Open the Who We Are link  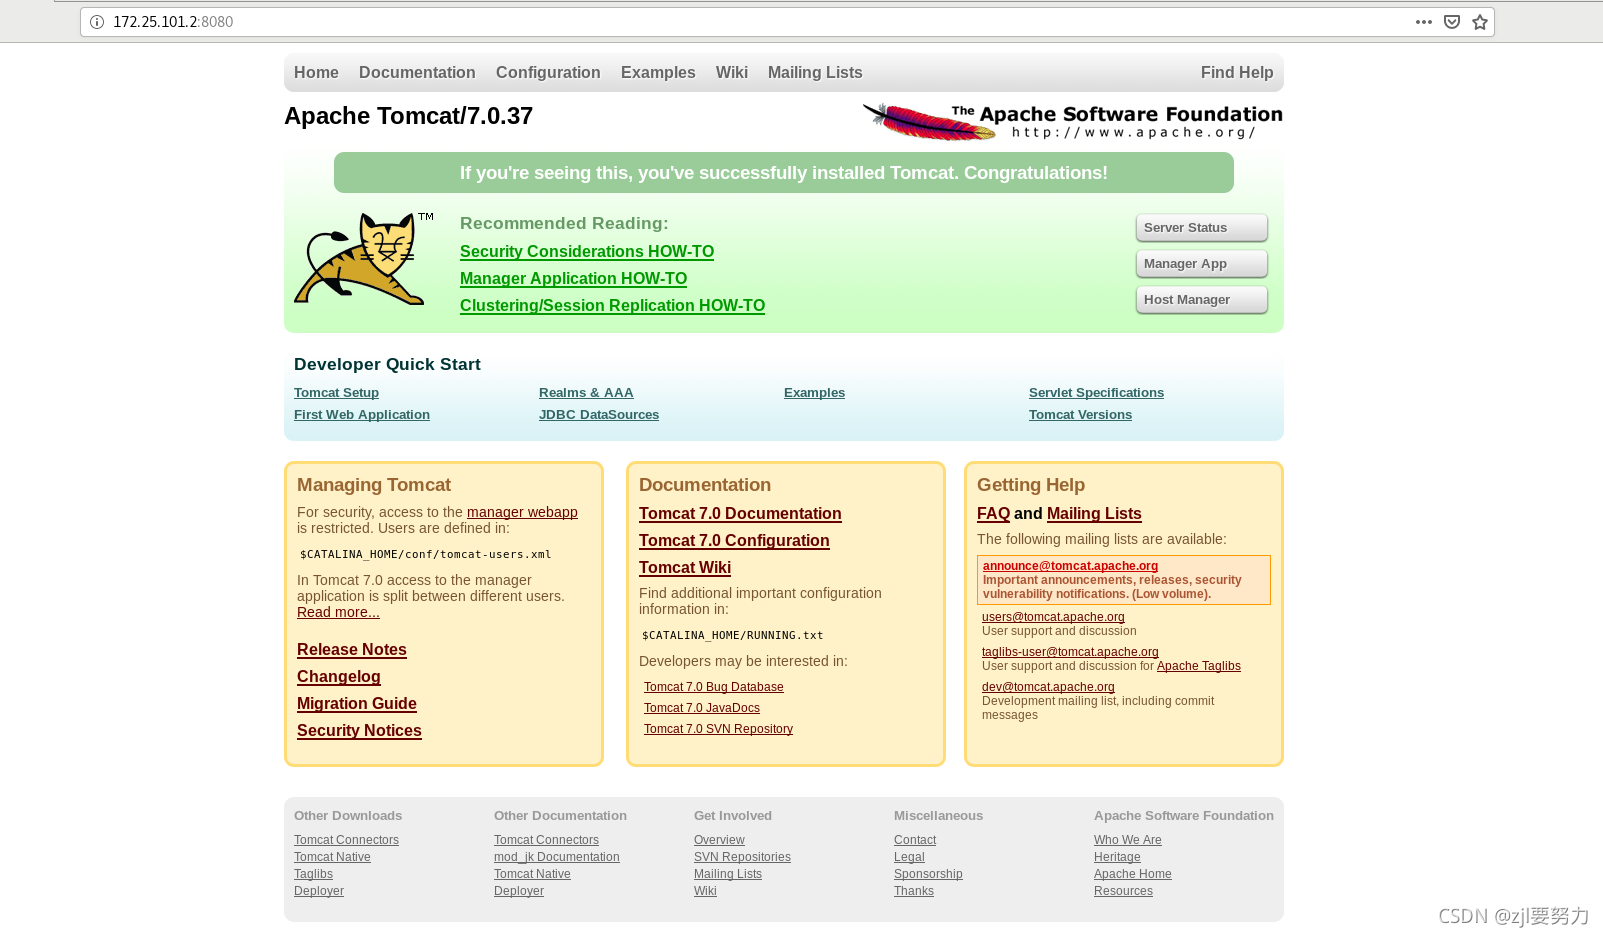click(1128, 840)
